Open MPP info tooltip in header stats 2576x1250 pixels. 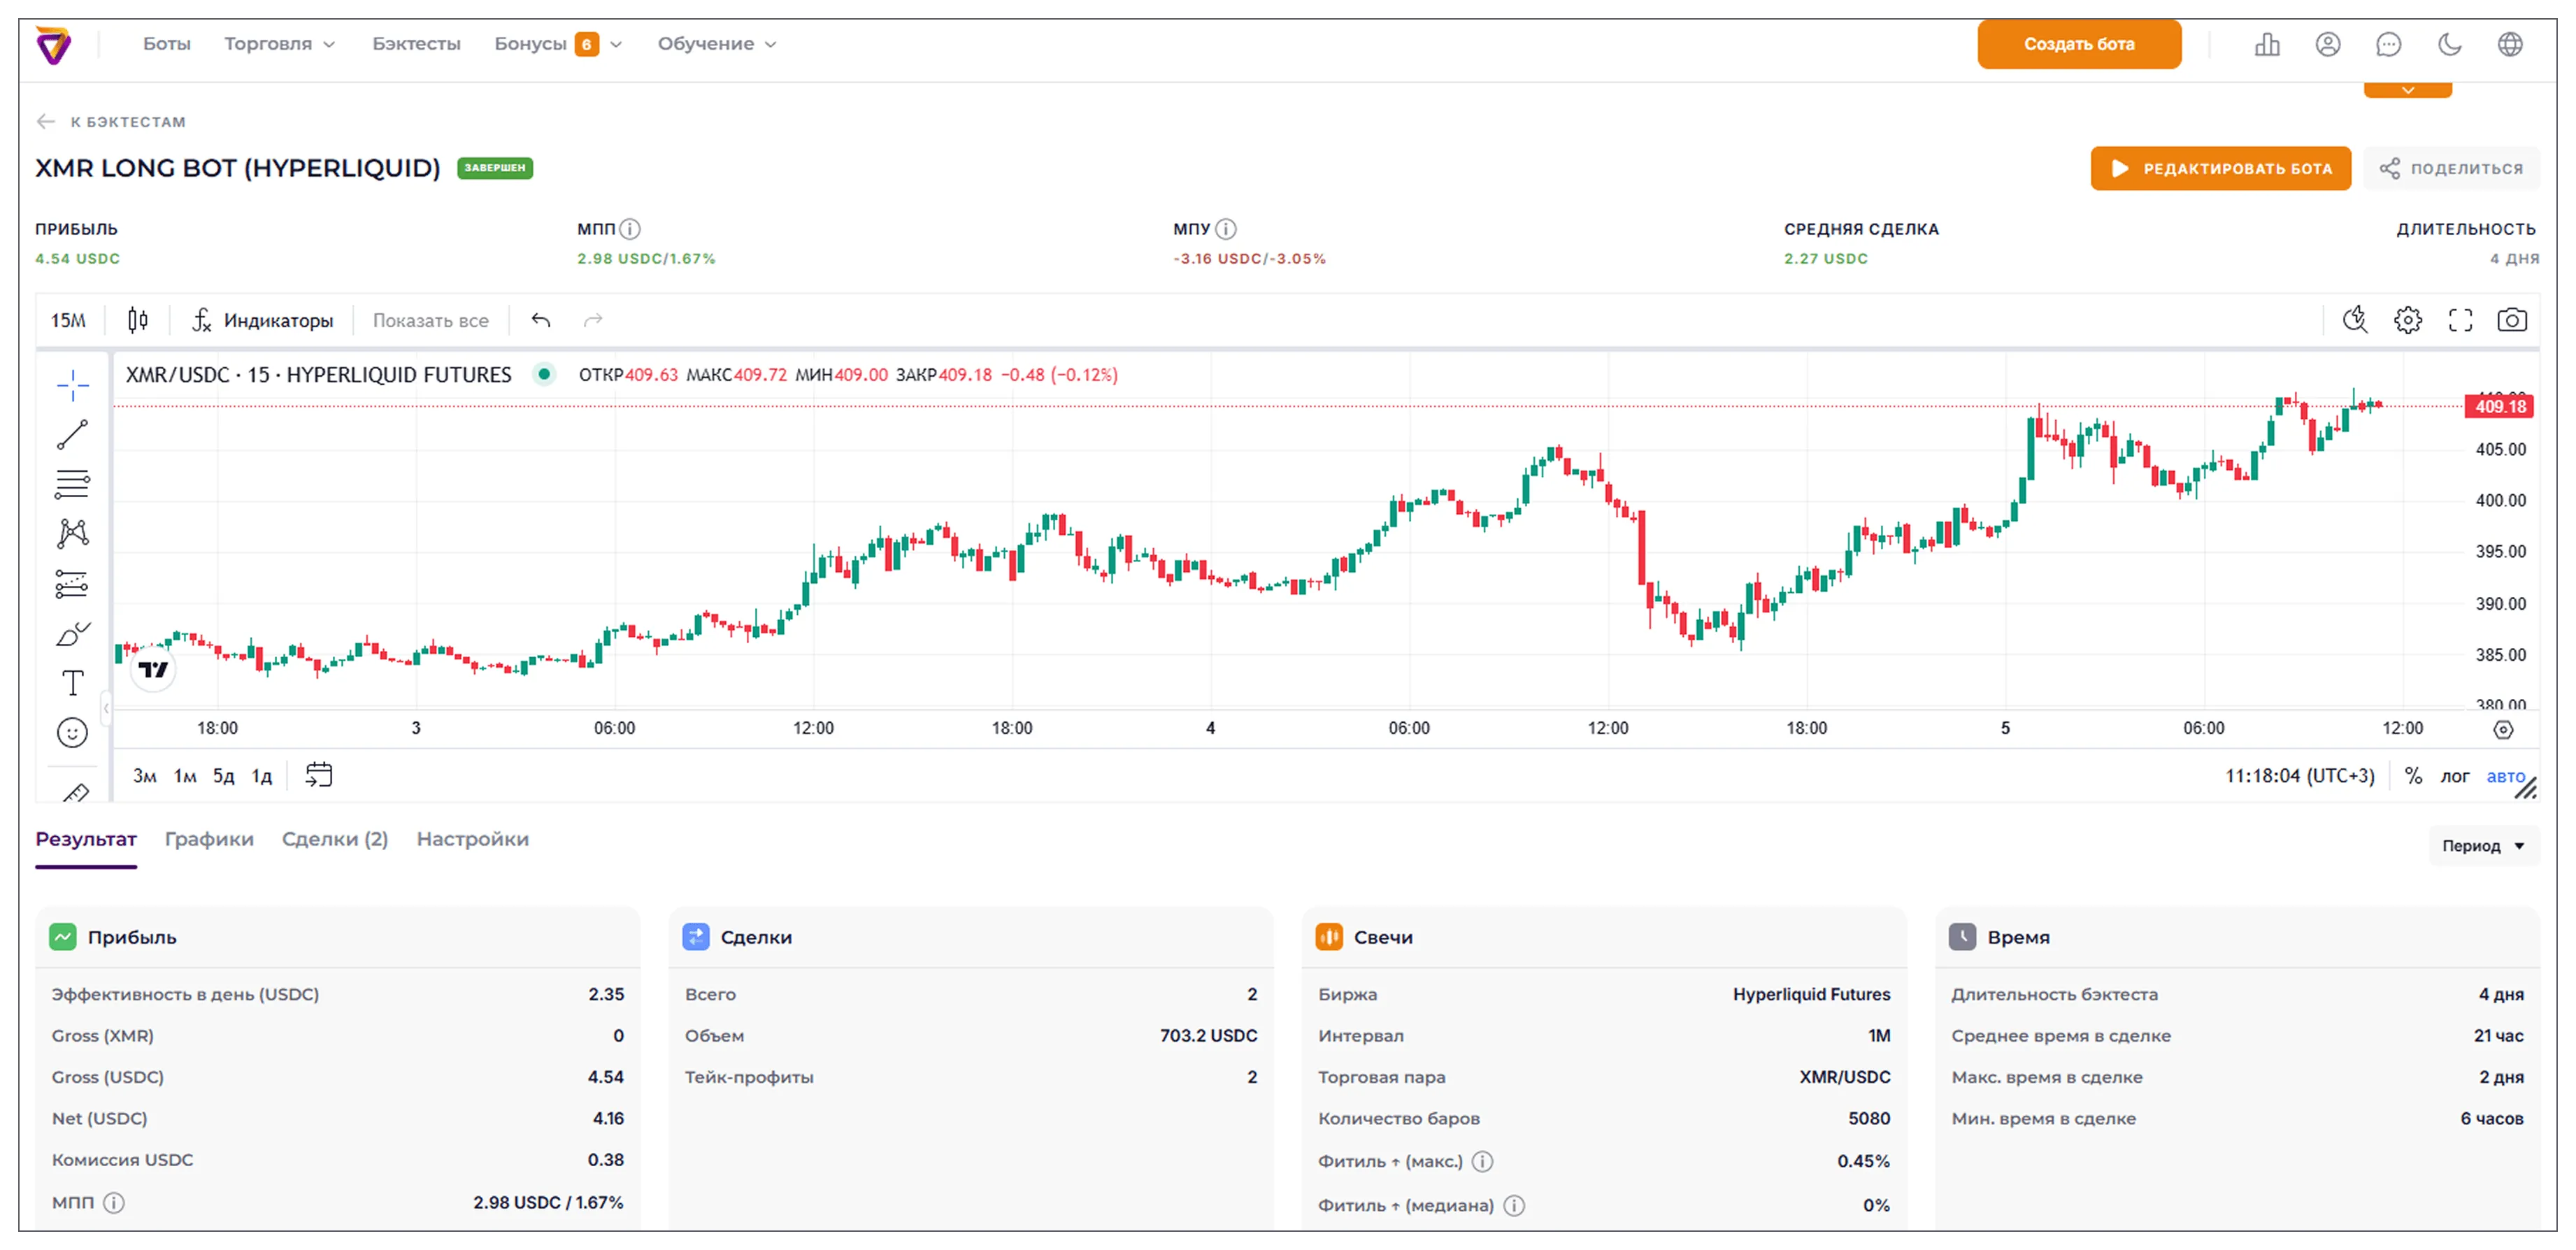click(630, 229)
